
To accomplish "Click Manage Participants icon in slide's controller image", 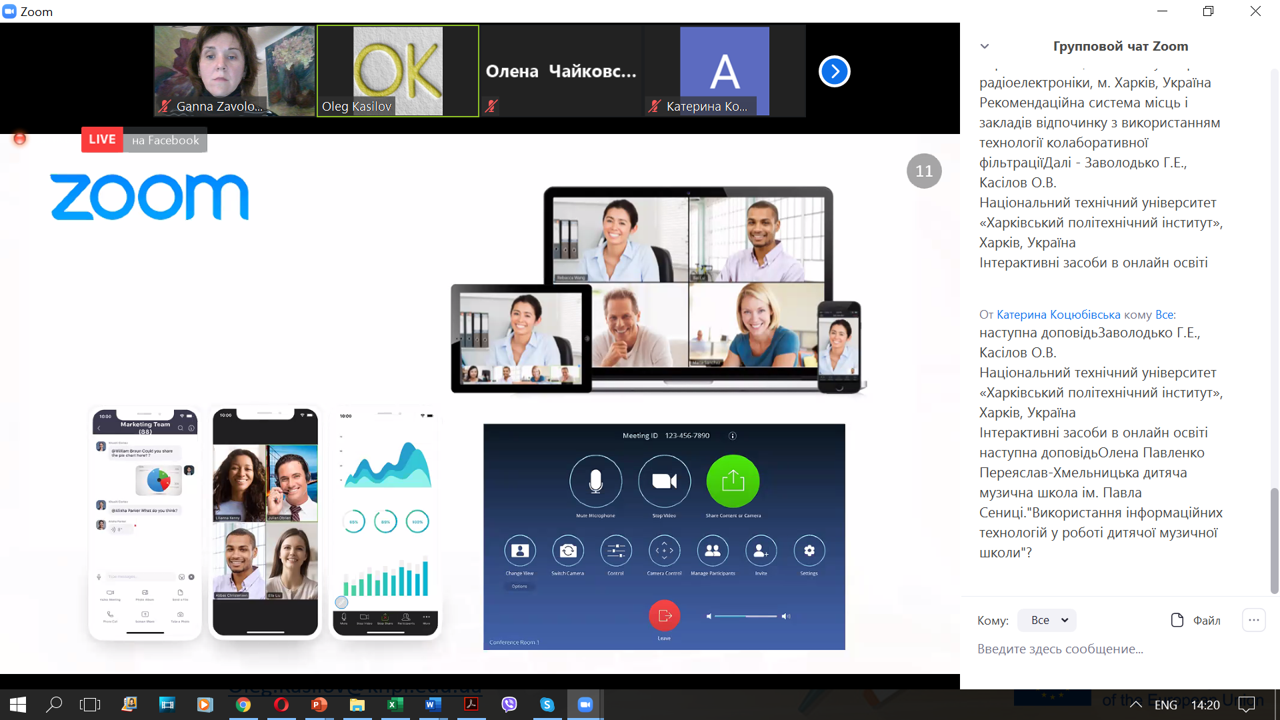I will point(713,550).
